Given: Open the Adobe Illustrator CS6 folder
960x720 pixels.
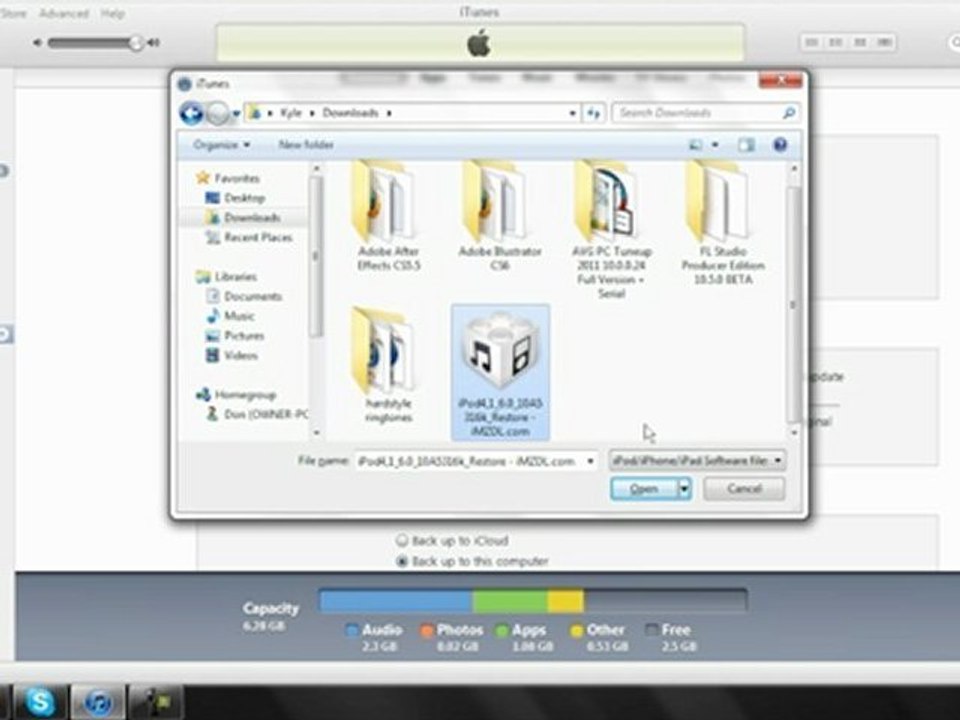Looking at the screenshot, I should (x=500, y=216).
